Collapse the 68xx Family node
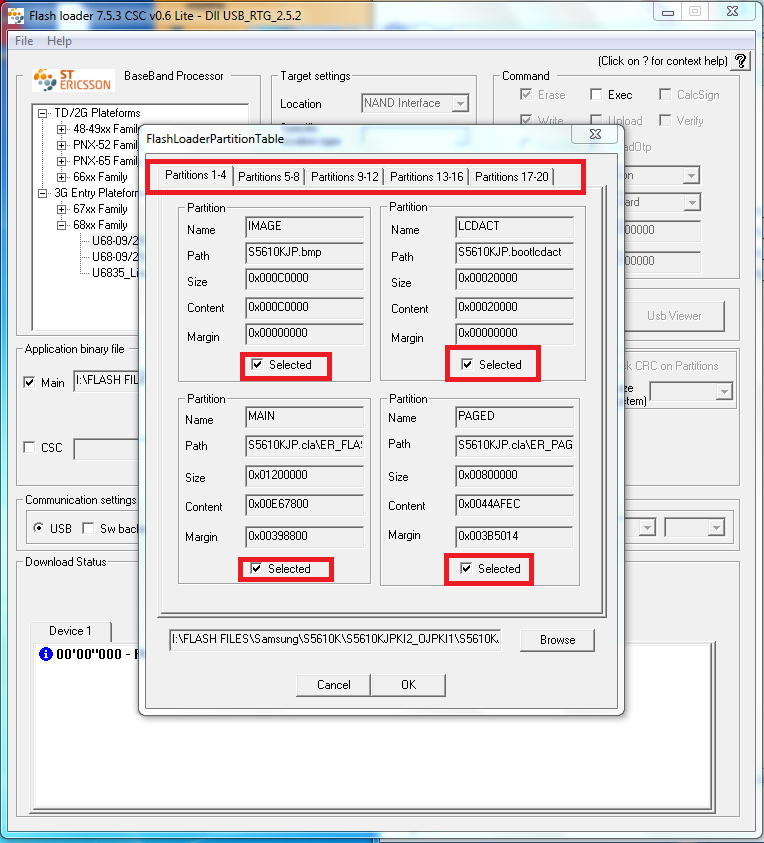Viewport: 764px width, 843px height. coord(61,225)
